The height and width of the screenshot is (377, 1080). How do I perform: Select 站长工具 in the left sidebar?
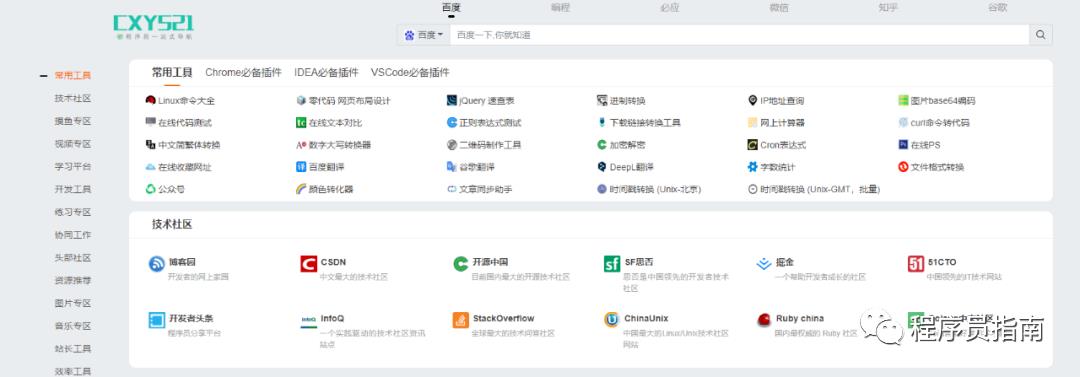point(73,349)
